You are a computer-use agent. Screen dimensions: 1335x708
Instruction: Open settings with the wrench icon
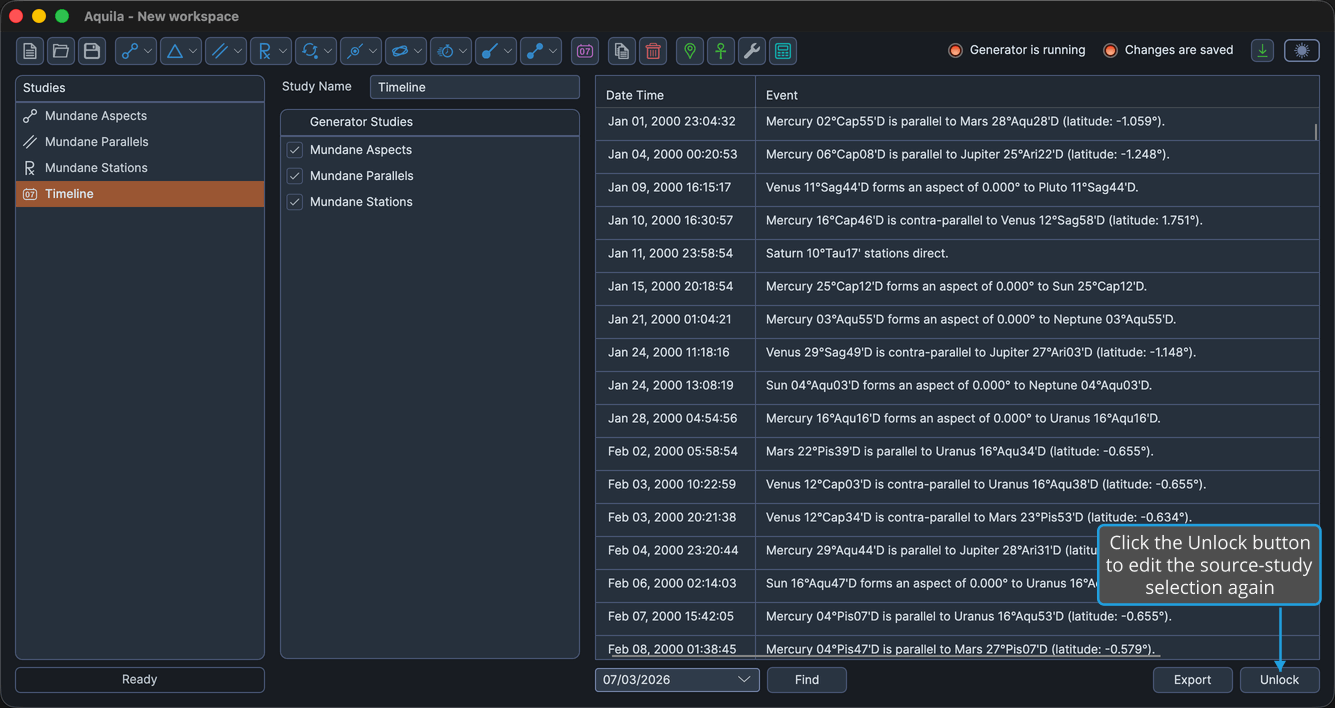pos(752,51)
